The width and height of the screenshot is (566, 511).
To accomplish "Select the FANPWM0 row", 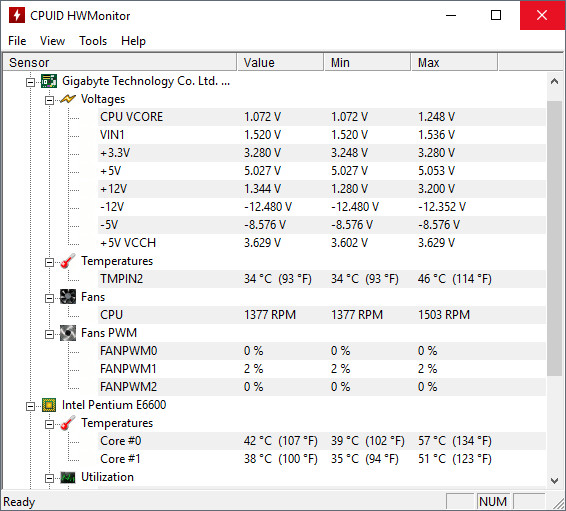I will tap(322, 351).
